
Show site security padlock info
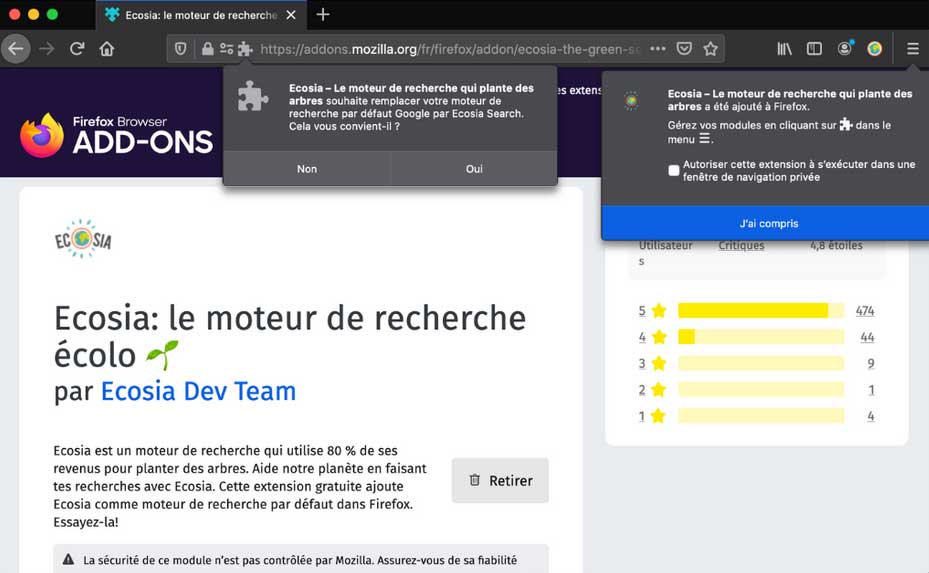[x=207, y=49]
